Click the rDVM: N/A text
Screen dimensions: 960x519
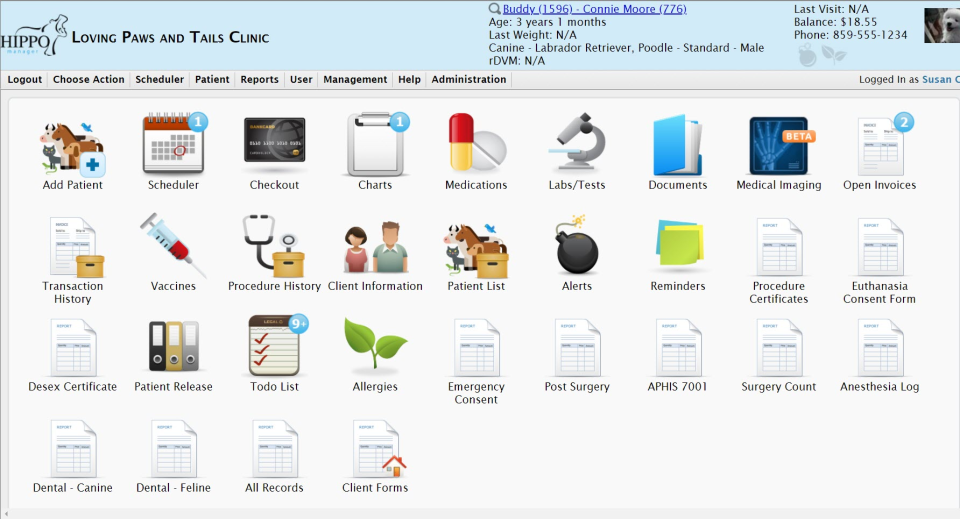517,61
